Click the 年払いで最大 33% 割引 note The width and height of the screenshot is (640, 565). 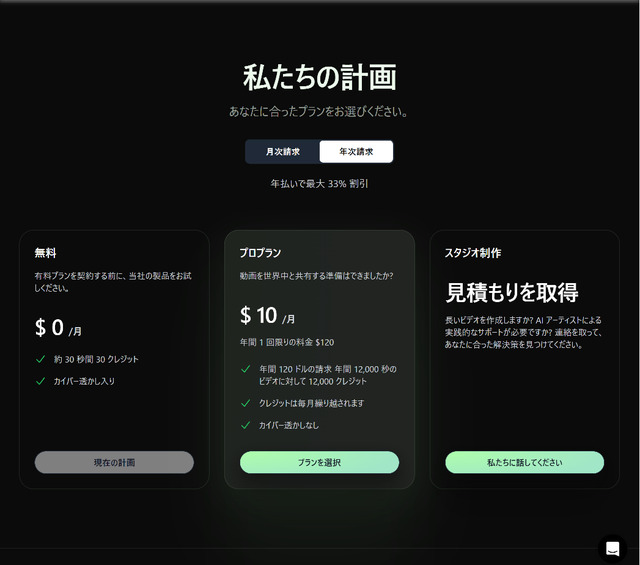pos(320,184)
